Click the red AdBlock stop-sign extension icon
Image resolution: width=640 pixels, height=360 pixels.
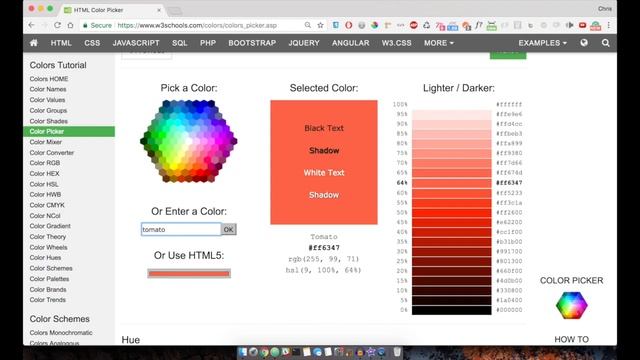[413, 25]
